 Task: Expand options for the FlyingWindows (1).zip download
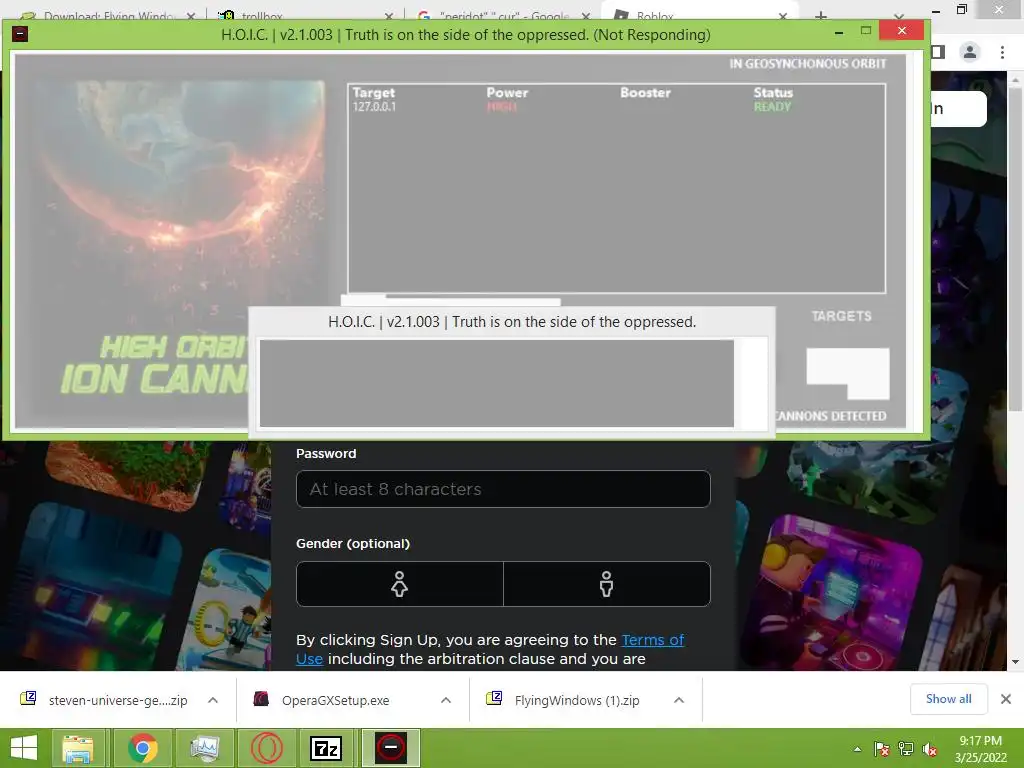click(x=679, y=700)
